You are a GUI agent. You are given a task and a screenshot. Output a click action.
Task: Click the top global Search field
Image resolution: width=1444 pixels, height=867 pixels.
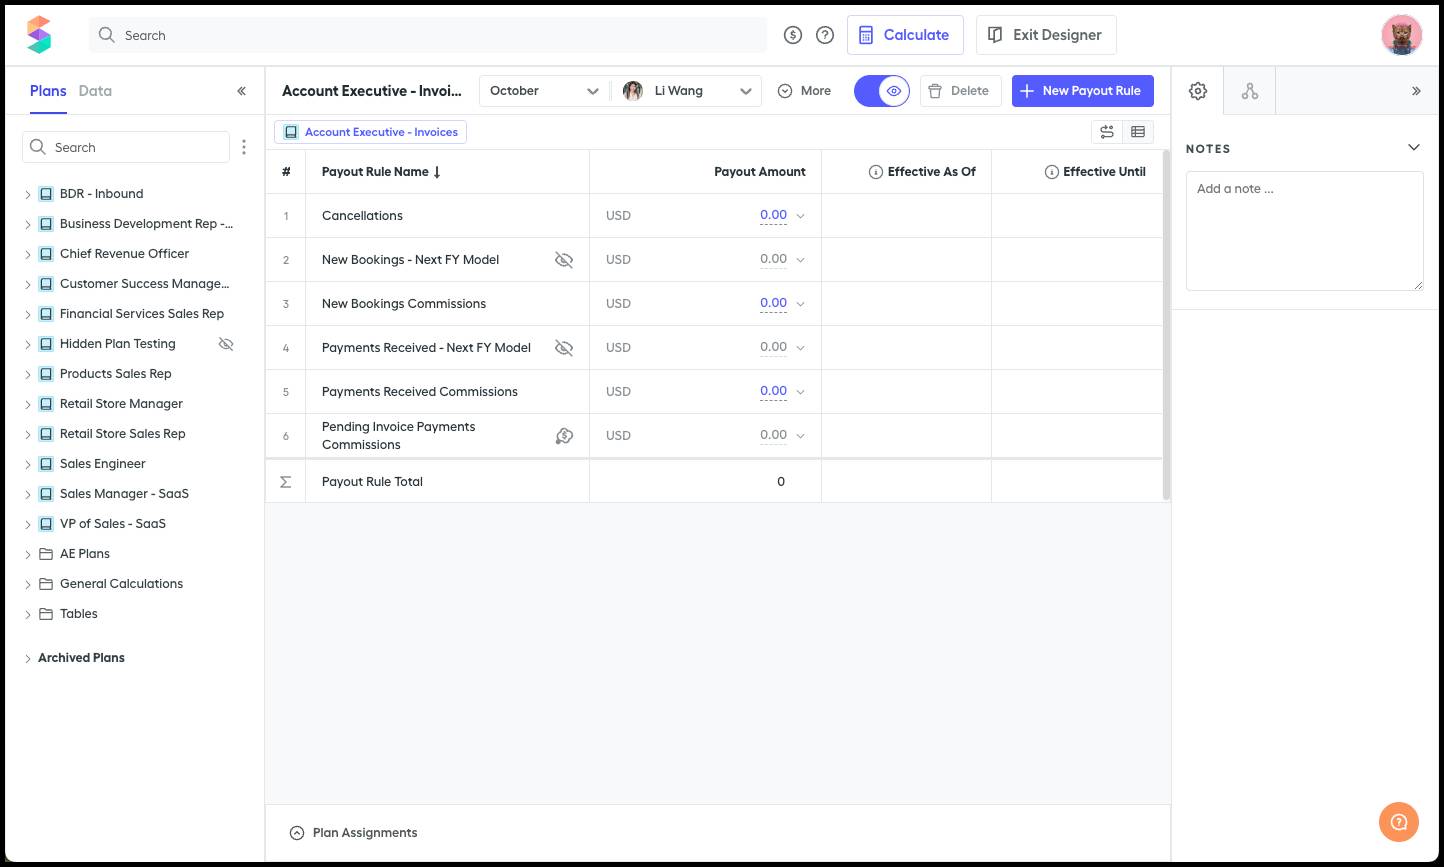pos(428,35)
